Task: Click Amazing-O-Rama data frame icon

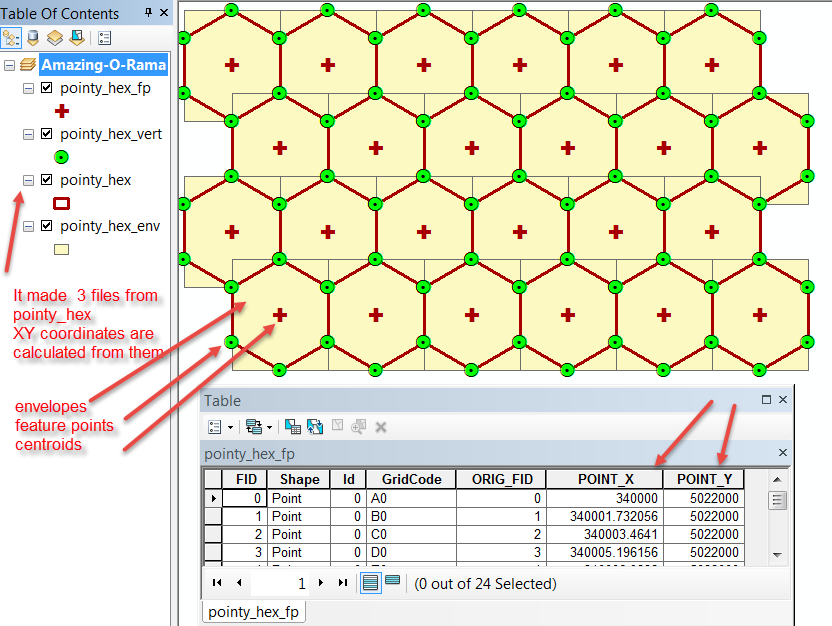Action: [28, 65]
